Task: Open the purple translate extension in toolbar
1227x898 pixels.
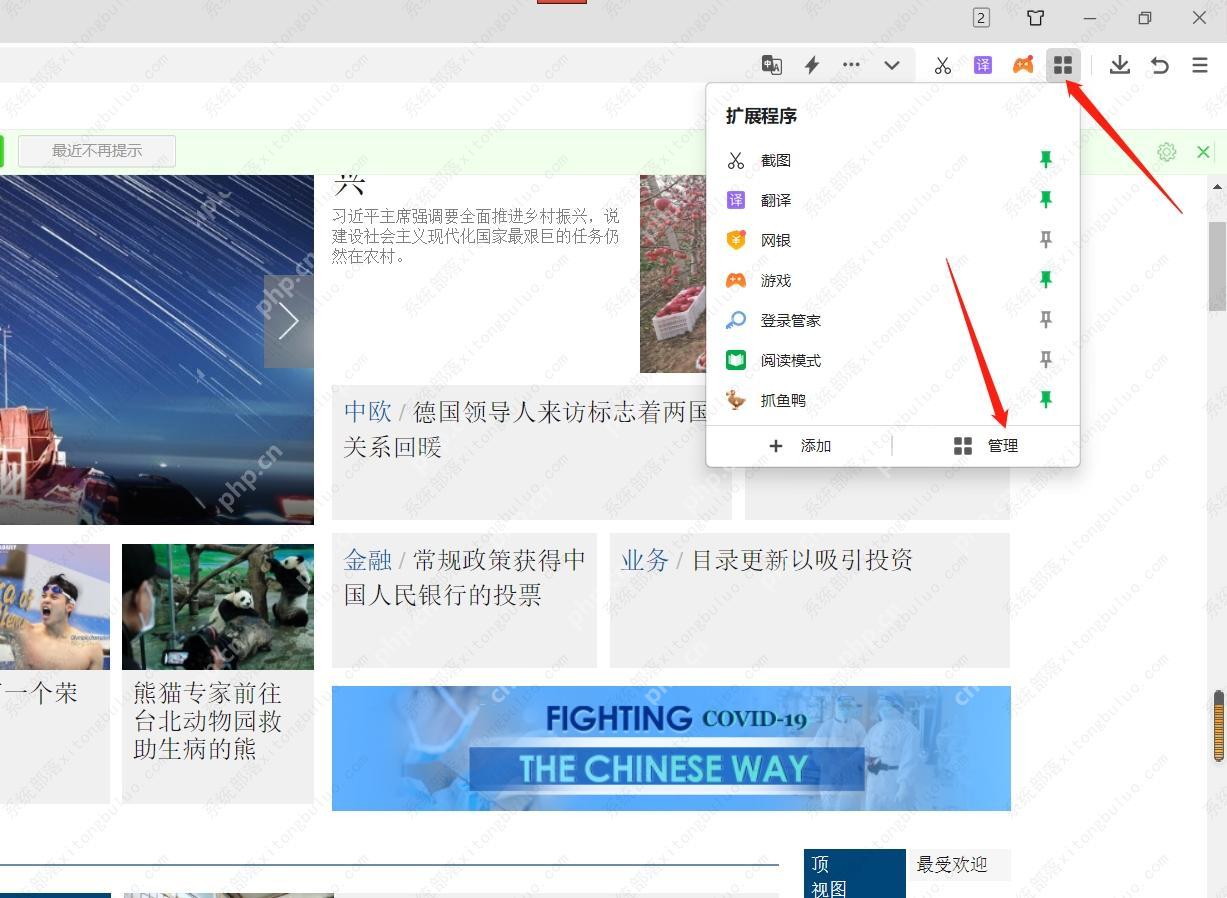Action: pos(982,65)
